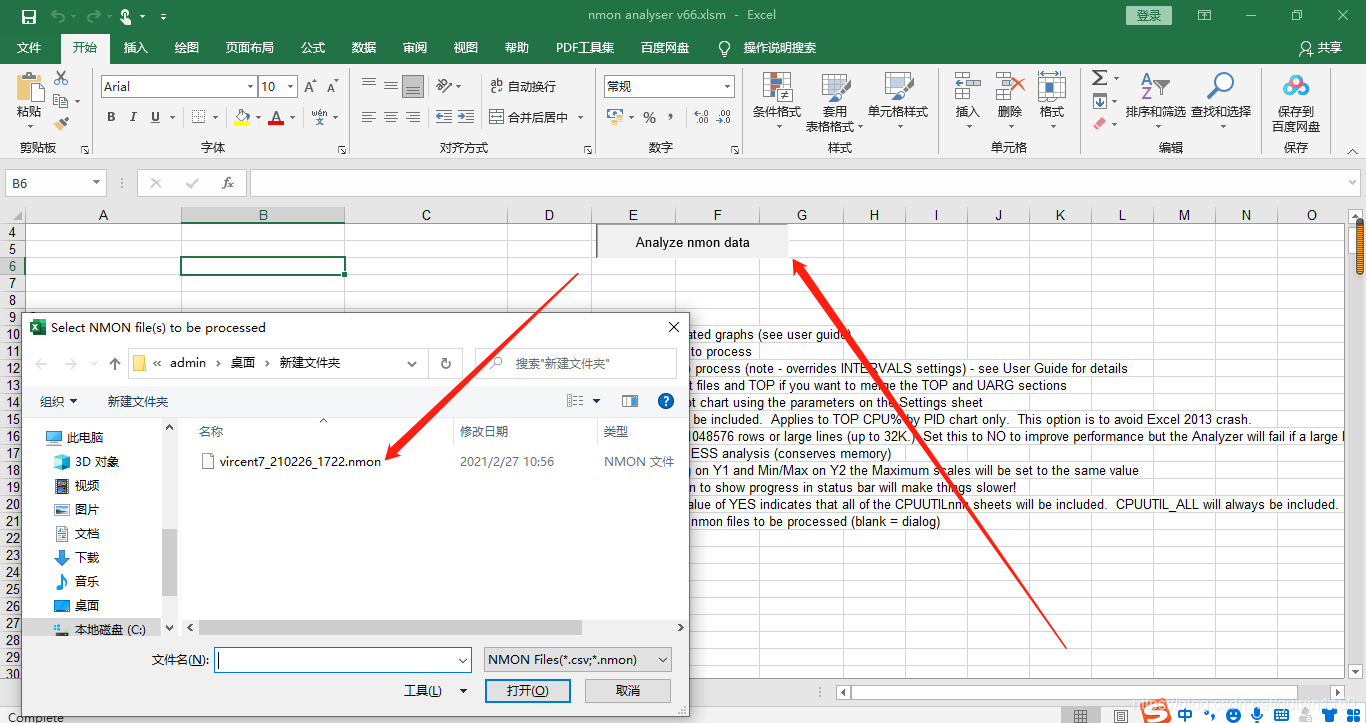Select 此电脑 in the navigation tree
This screenshot has height=723, width=1366.
tap(76, 438)
